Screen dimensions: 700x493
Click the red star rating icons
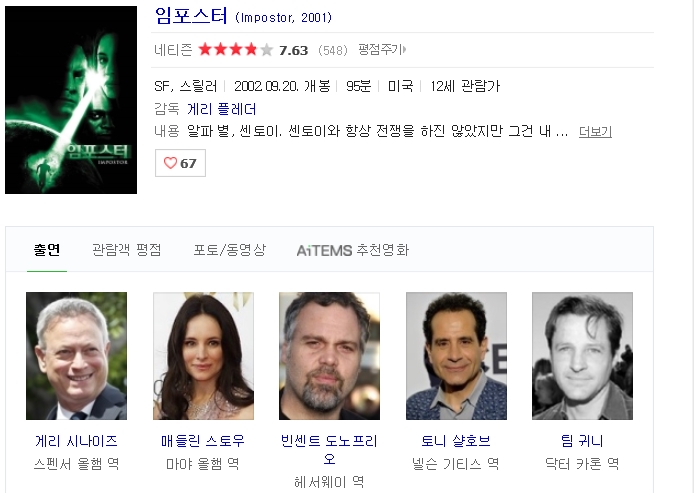click(x=235, y=50)
